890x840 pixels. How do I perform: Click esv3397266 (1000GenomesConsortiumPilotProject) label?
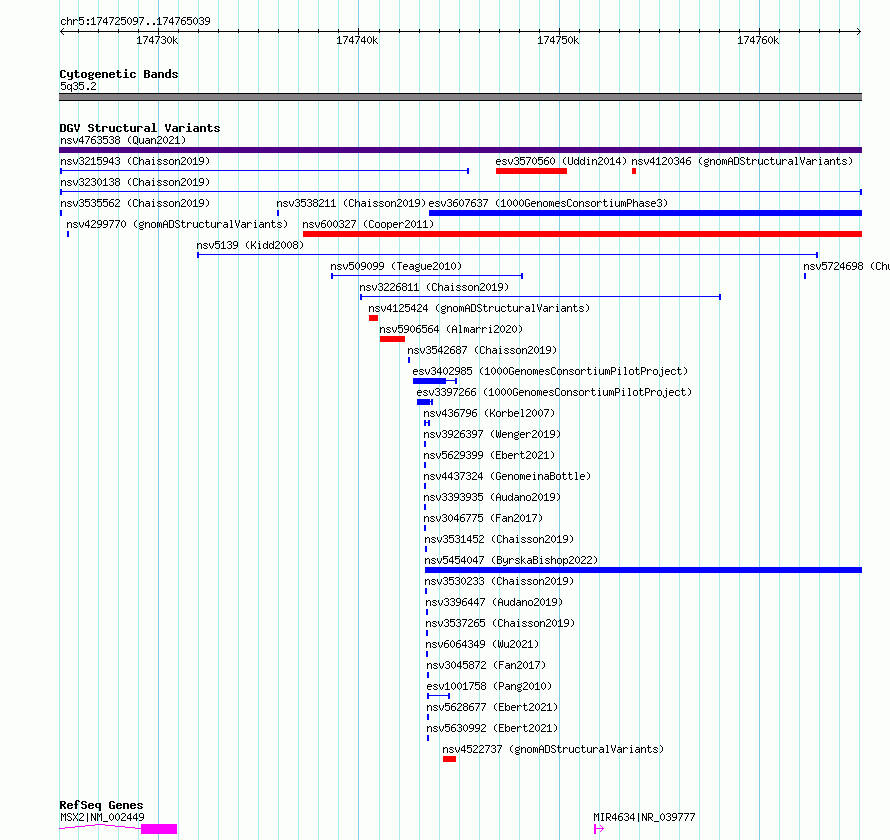tap(554, 392)
